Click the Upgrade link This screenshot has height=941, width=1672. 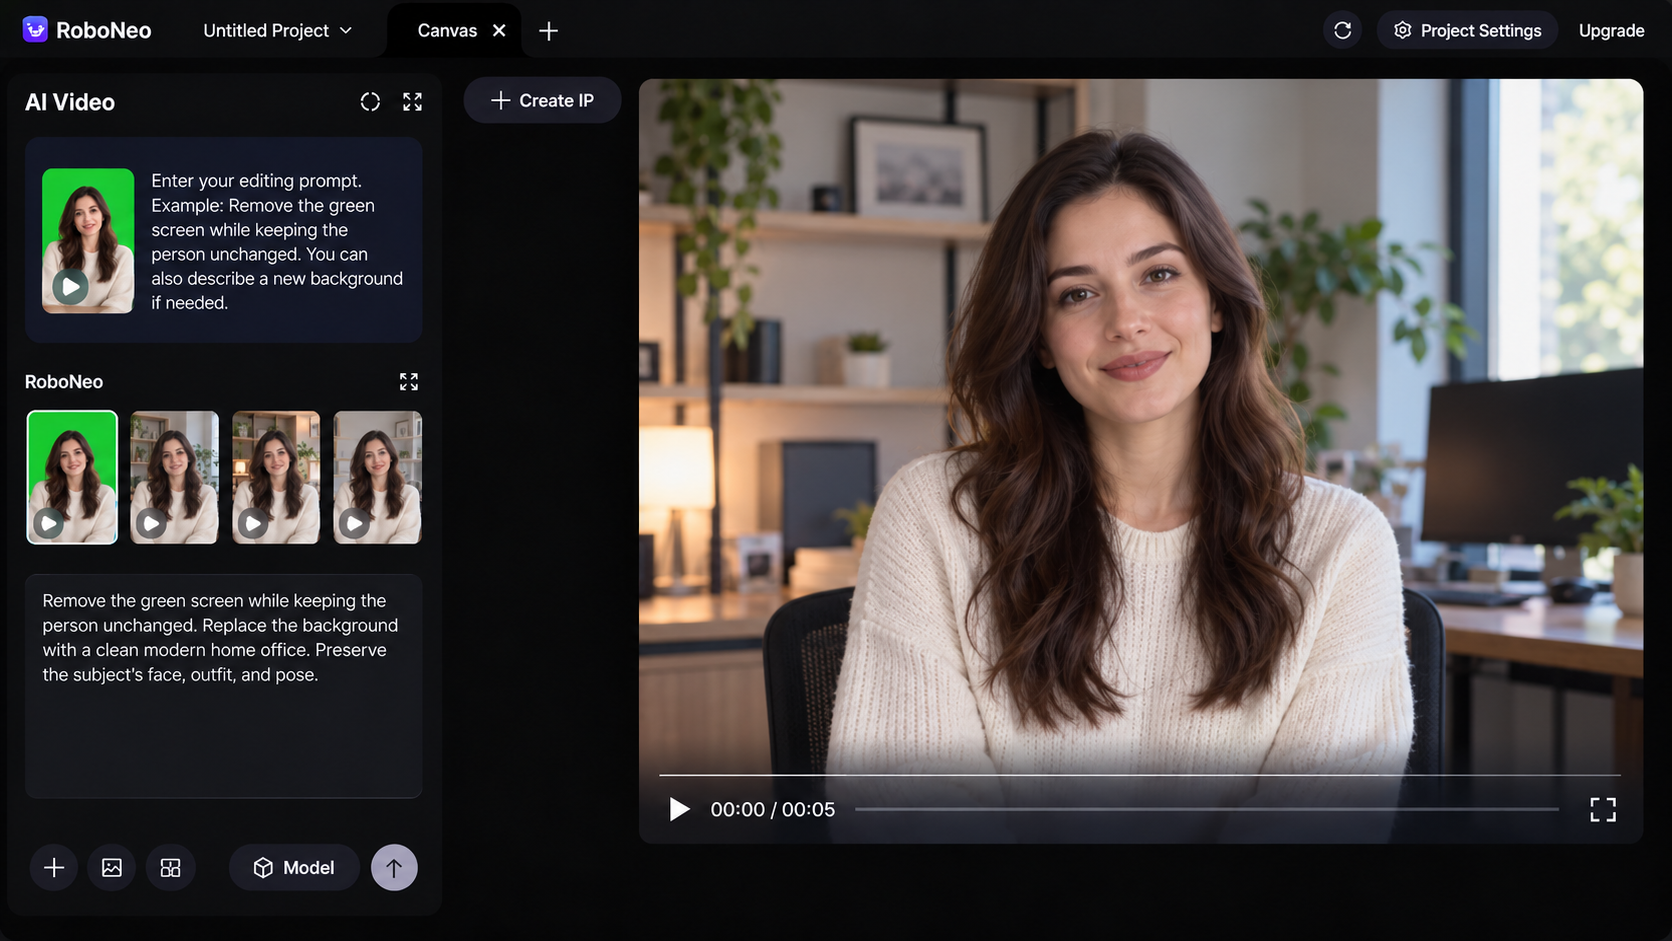[1611, 31]
